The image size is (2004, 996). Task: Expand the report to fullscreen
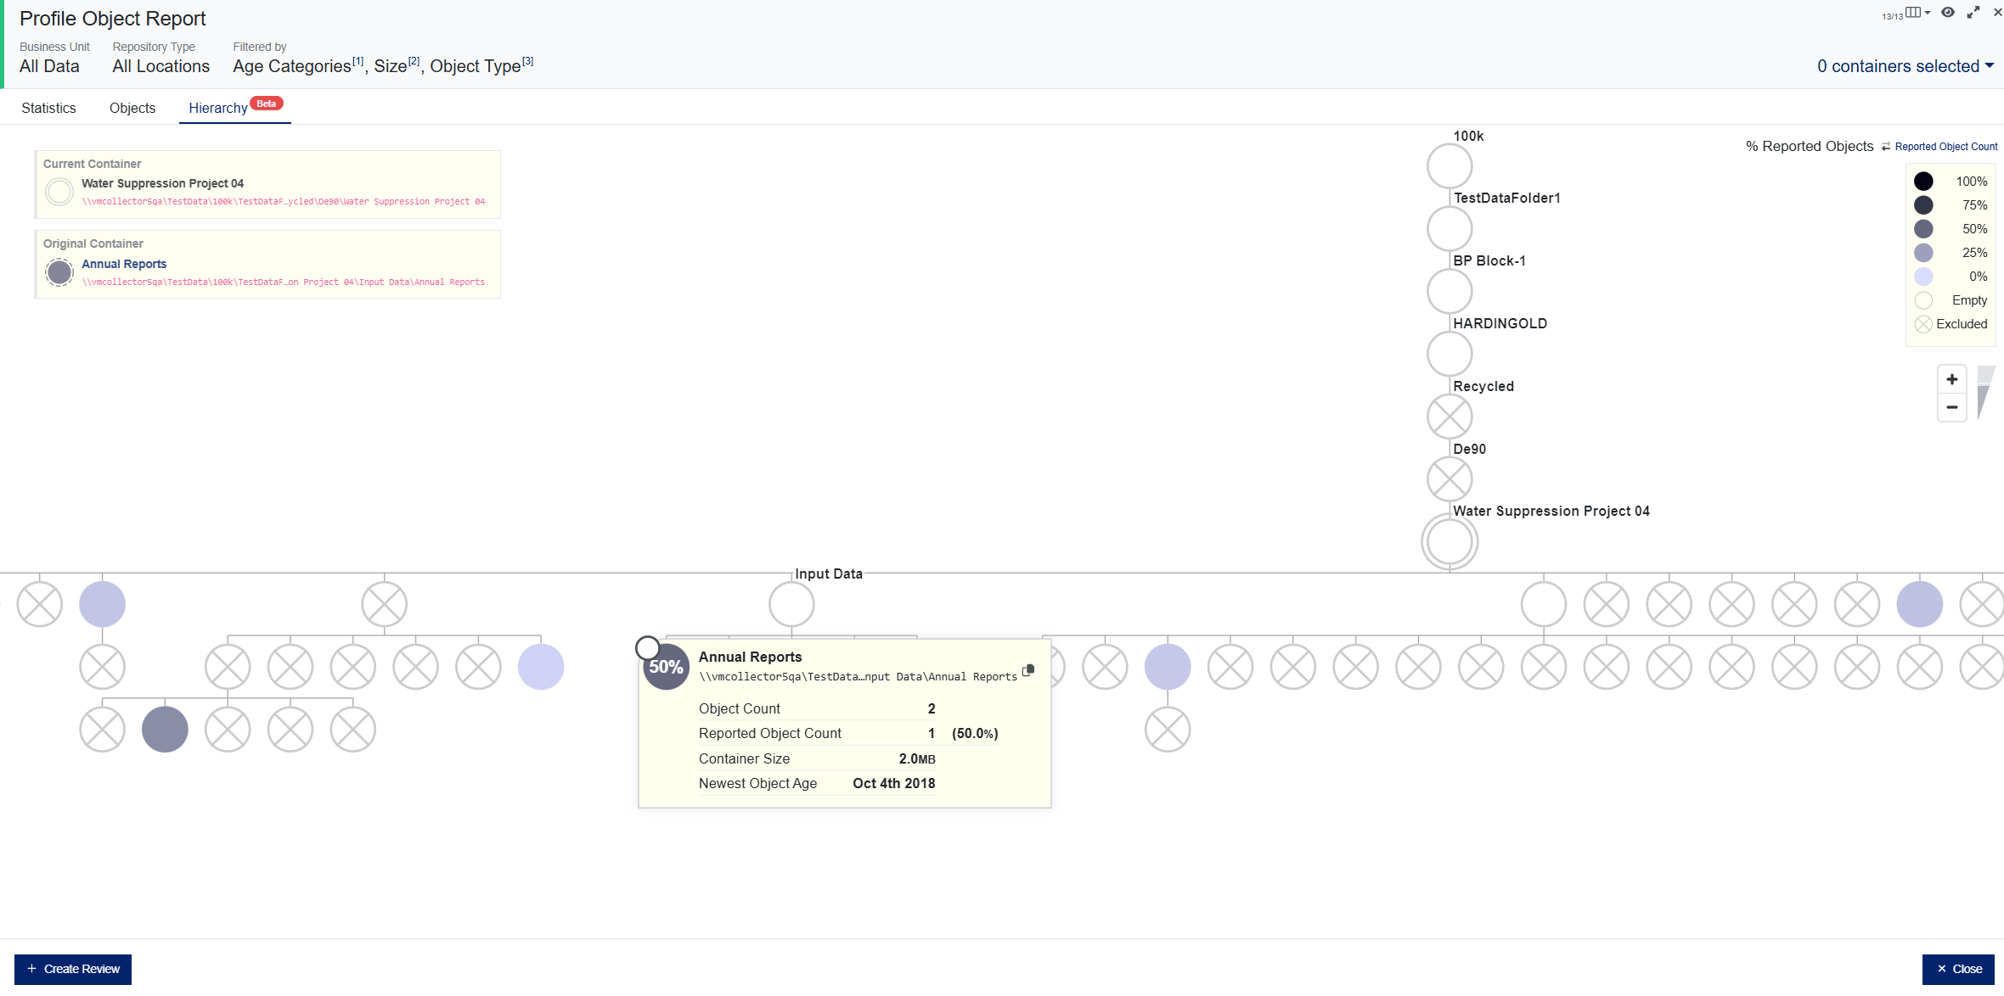click(1973, 12)
